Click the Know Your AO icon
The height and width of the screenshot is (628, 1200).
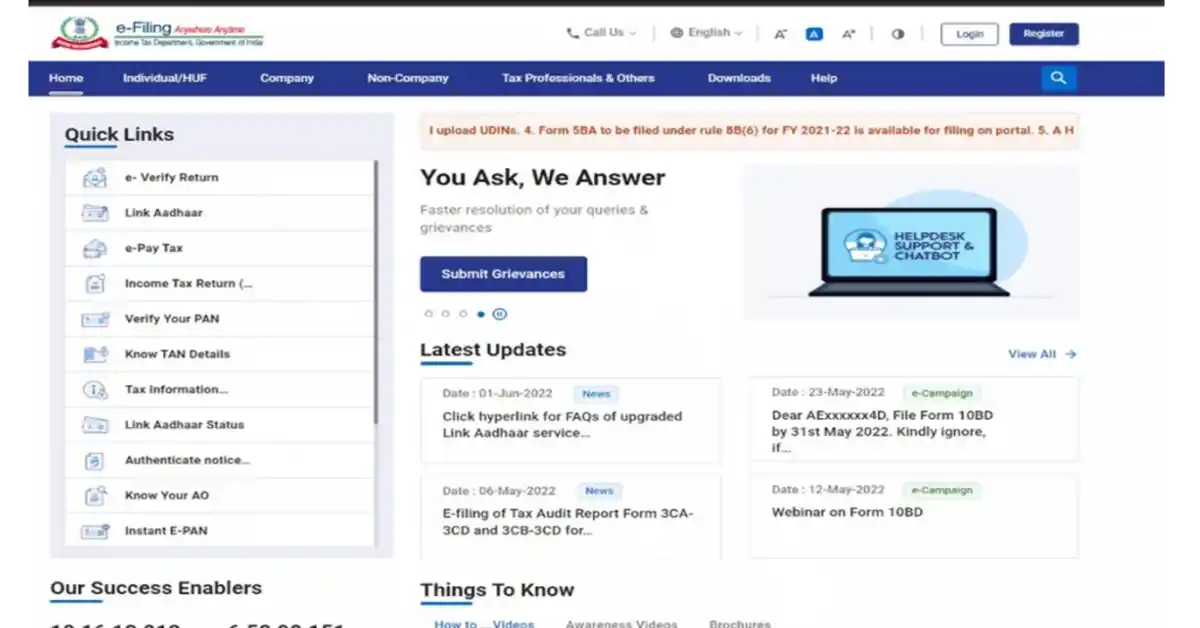(x=95, y=496)
